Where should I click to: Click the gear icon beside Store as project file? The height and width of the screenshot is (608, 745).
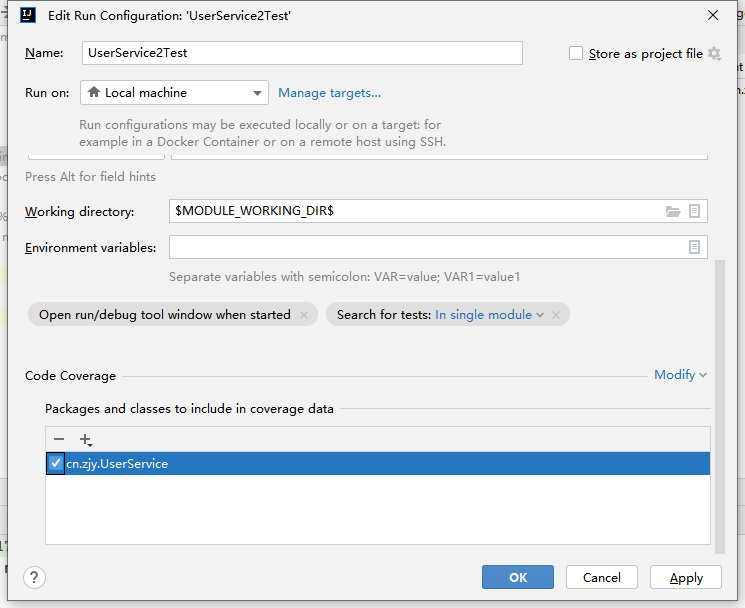click(x=714, y=54)
